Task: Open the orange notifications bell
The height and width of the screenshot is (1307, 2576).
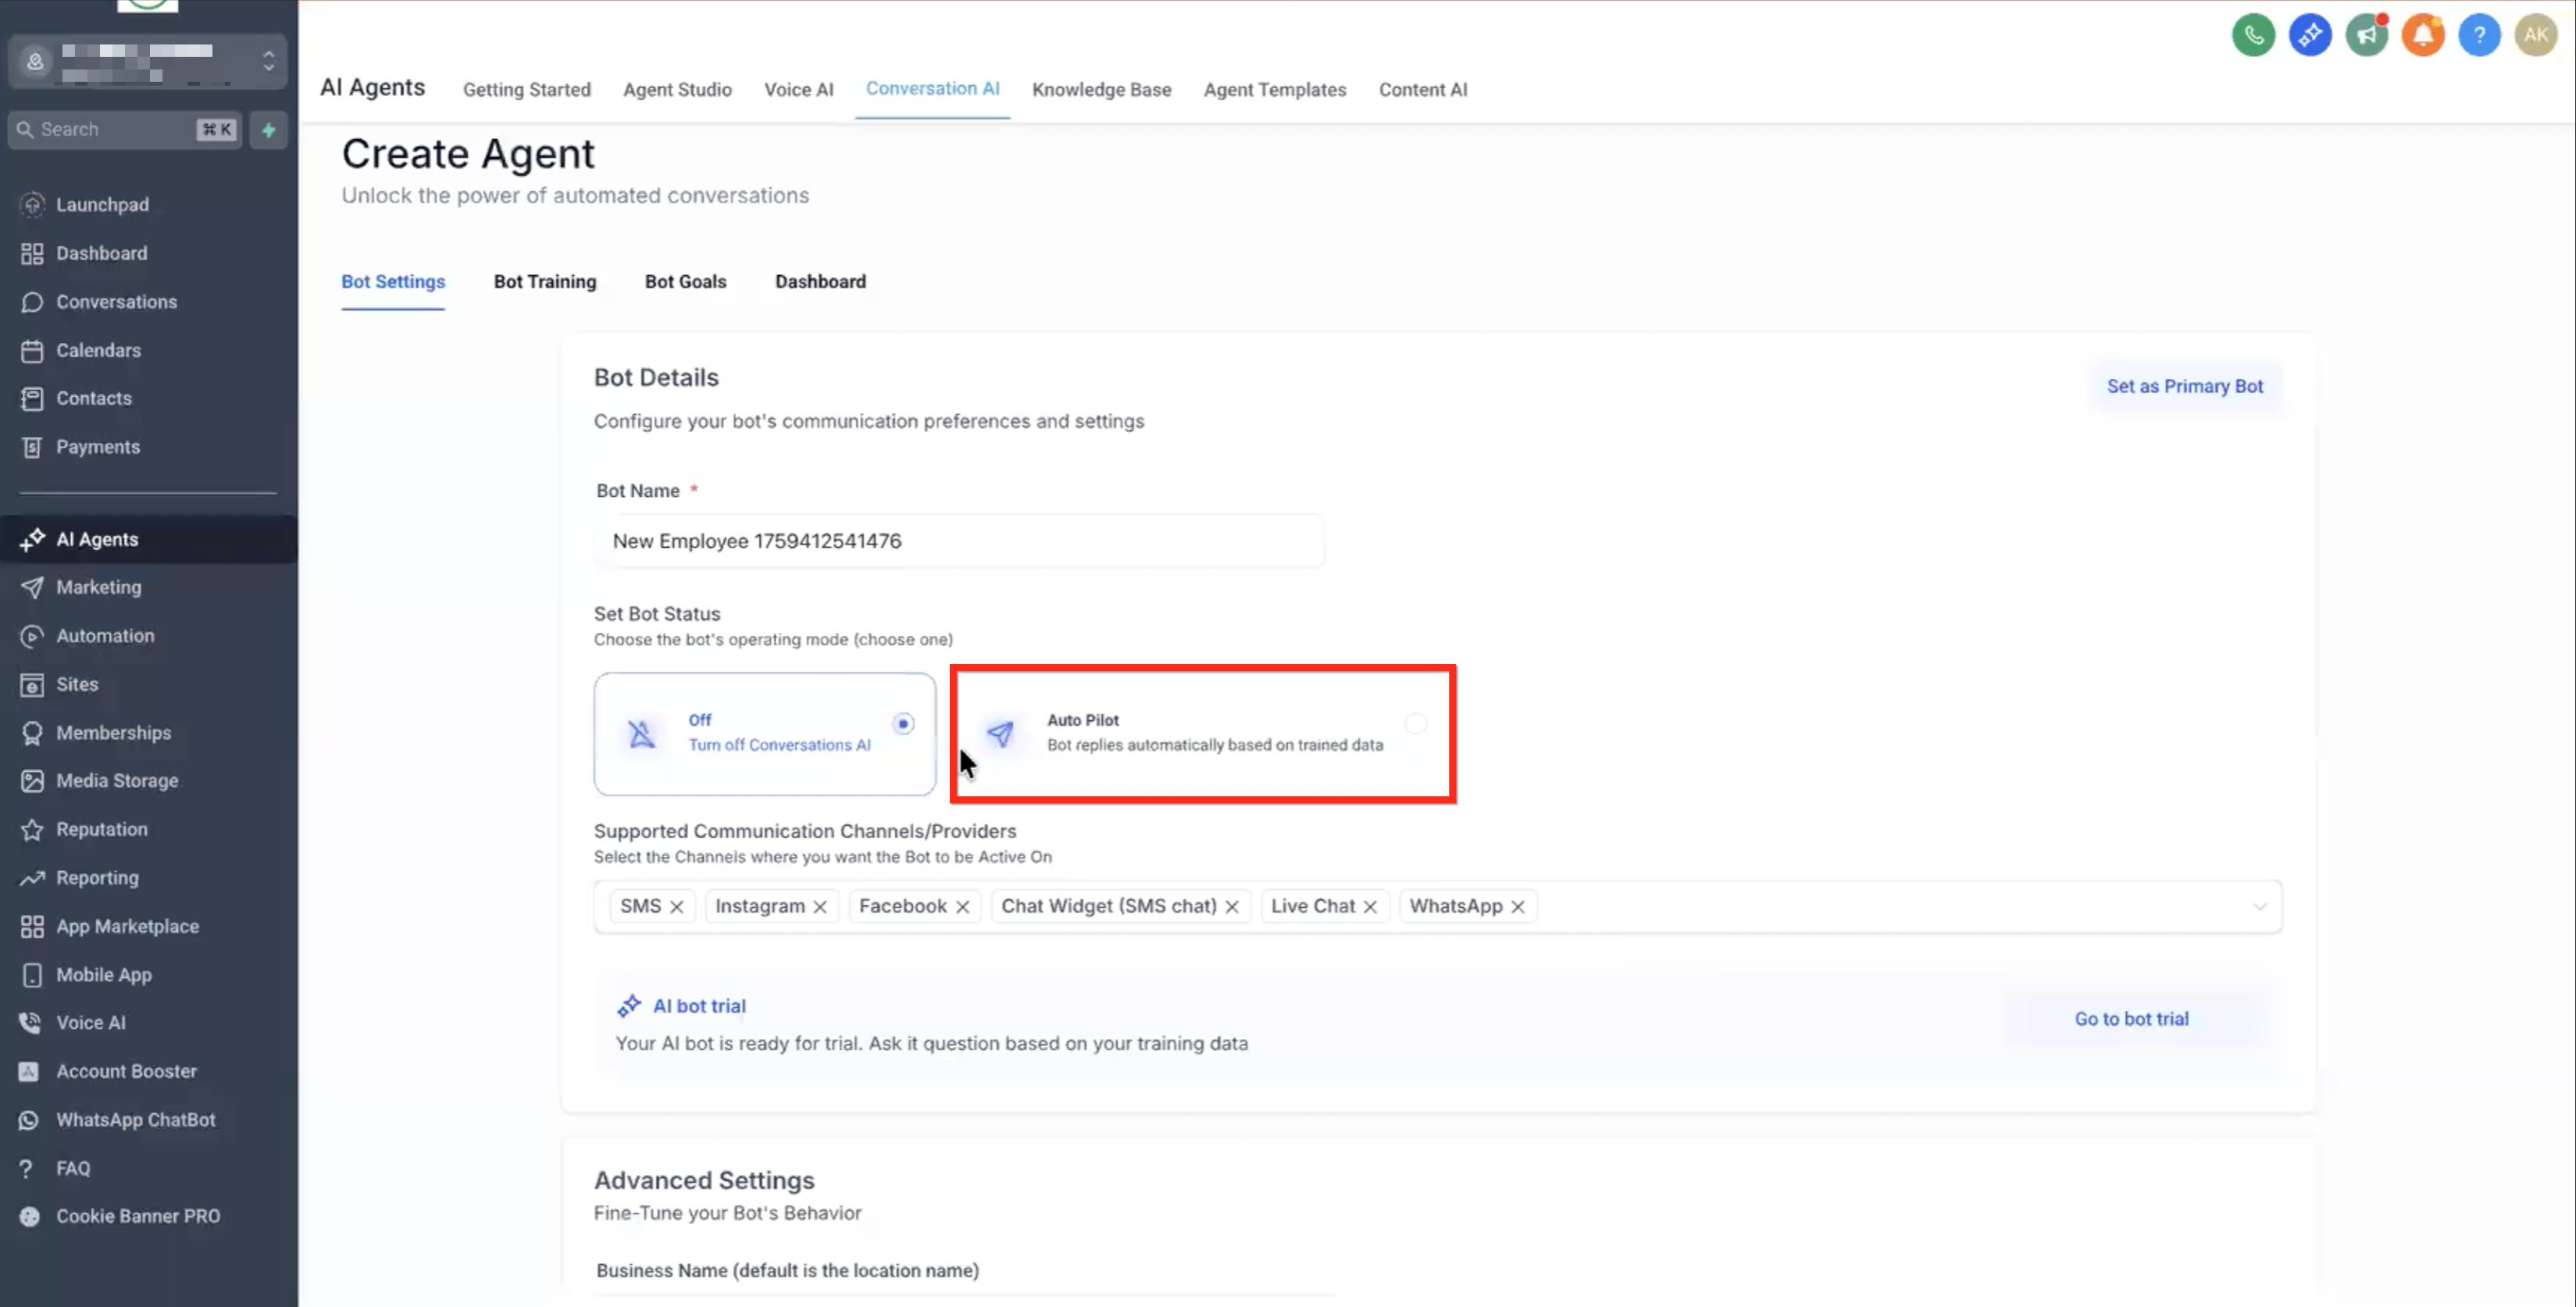Action: pos(2422,36)
